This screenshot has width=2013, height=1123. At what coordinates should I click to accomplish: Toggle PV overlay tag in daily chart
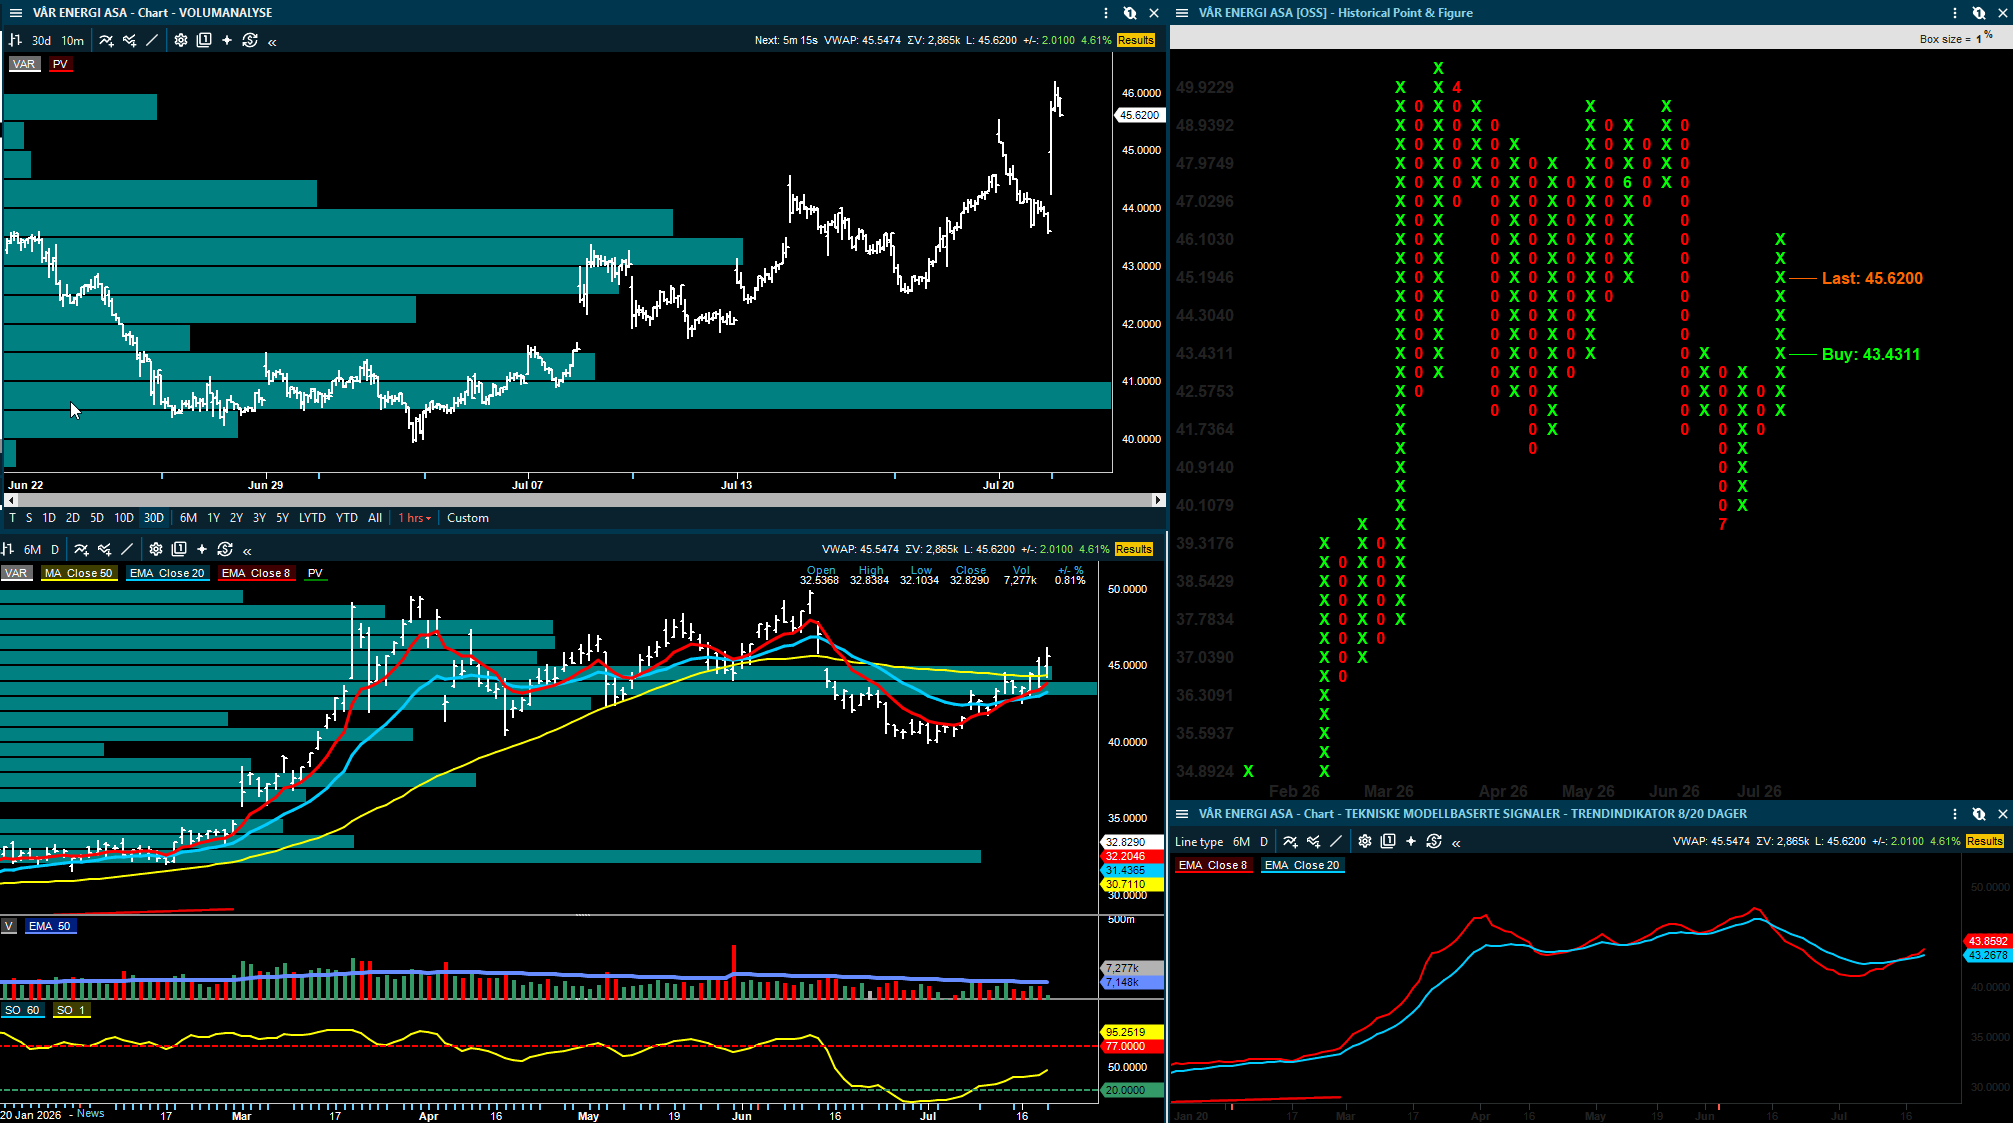316,573
